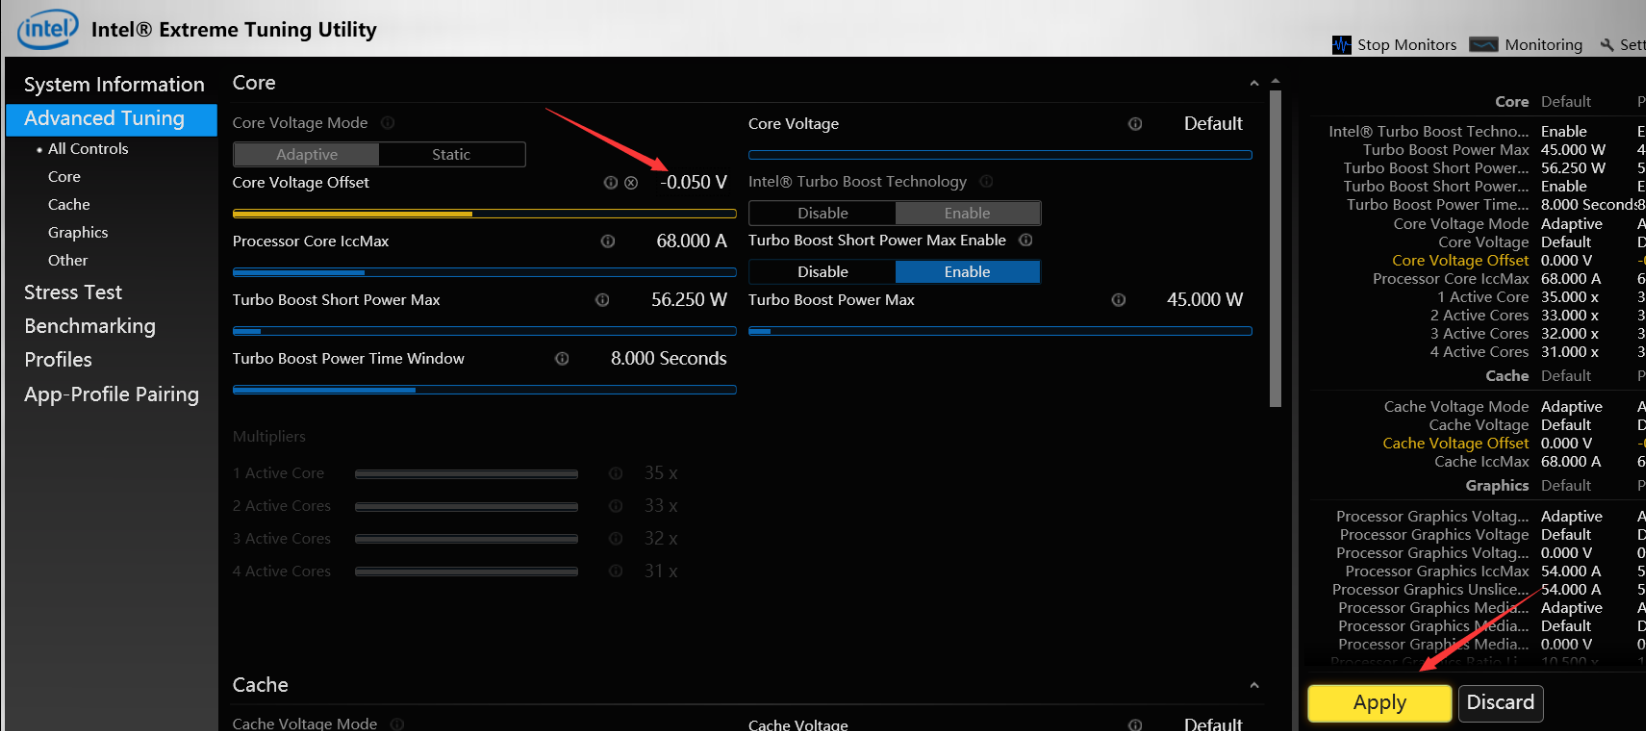Switch Core Voltage Mode to Static
The height and width of the screenshot is (731, 1646).
[x=451, y=154]
